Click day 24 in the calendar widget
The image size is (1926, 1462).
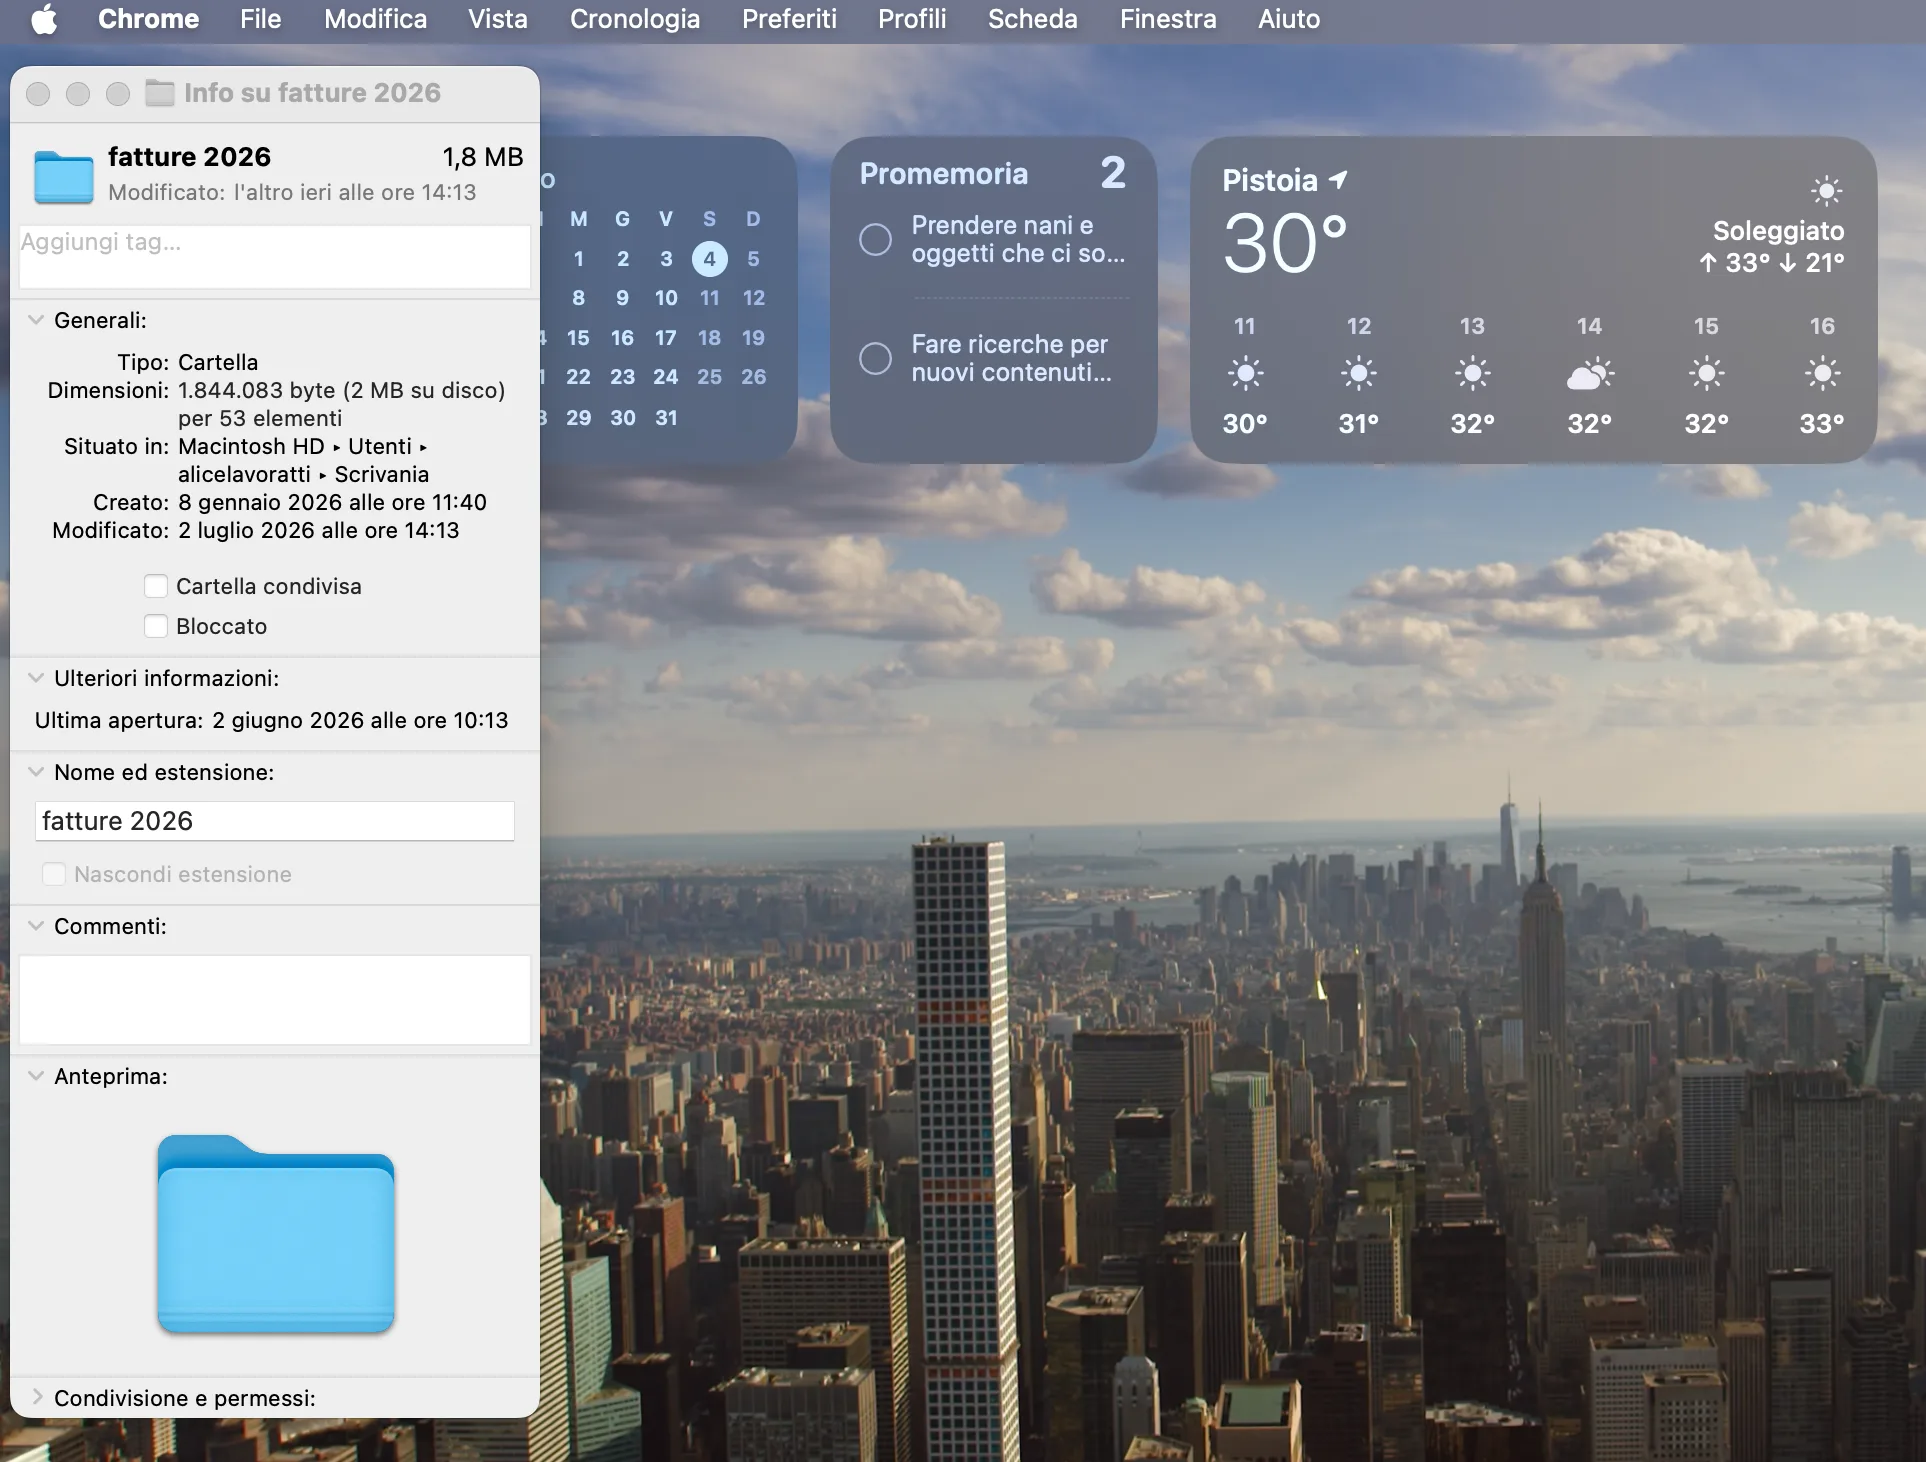tap(666, 377)
